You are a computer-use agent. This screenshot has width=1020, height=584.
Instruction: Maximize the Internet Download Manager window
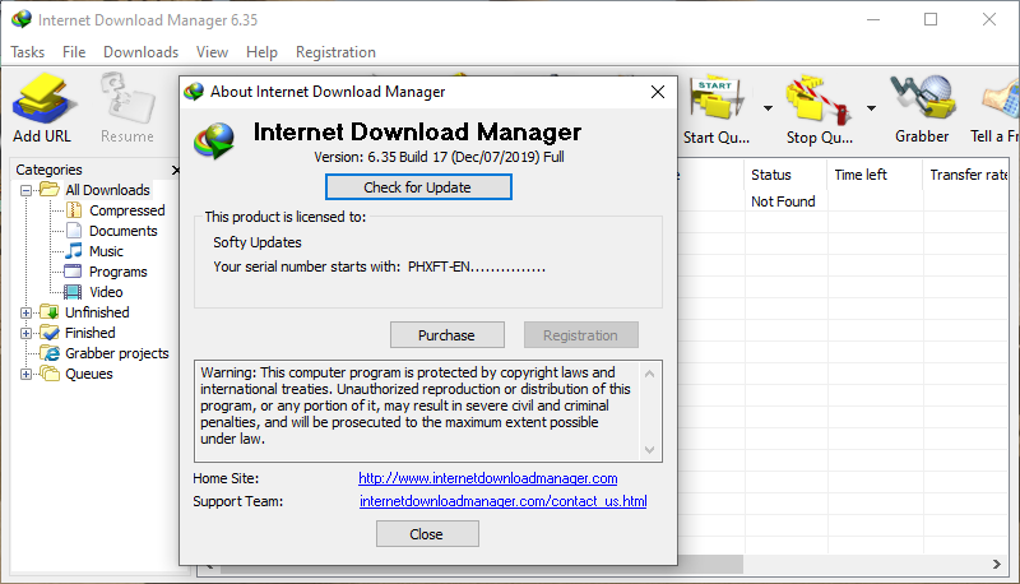coord(931,20)
